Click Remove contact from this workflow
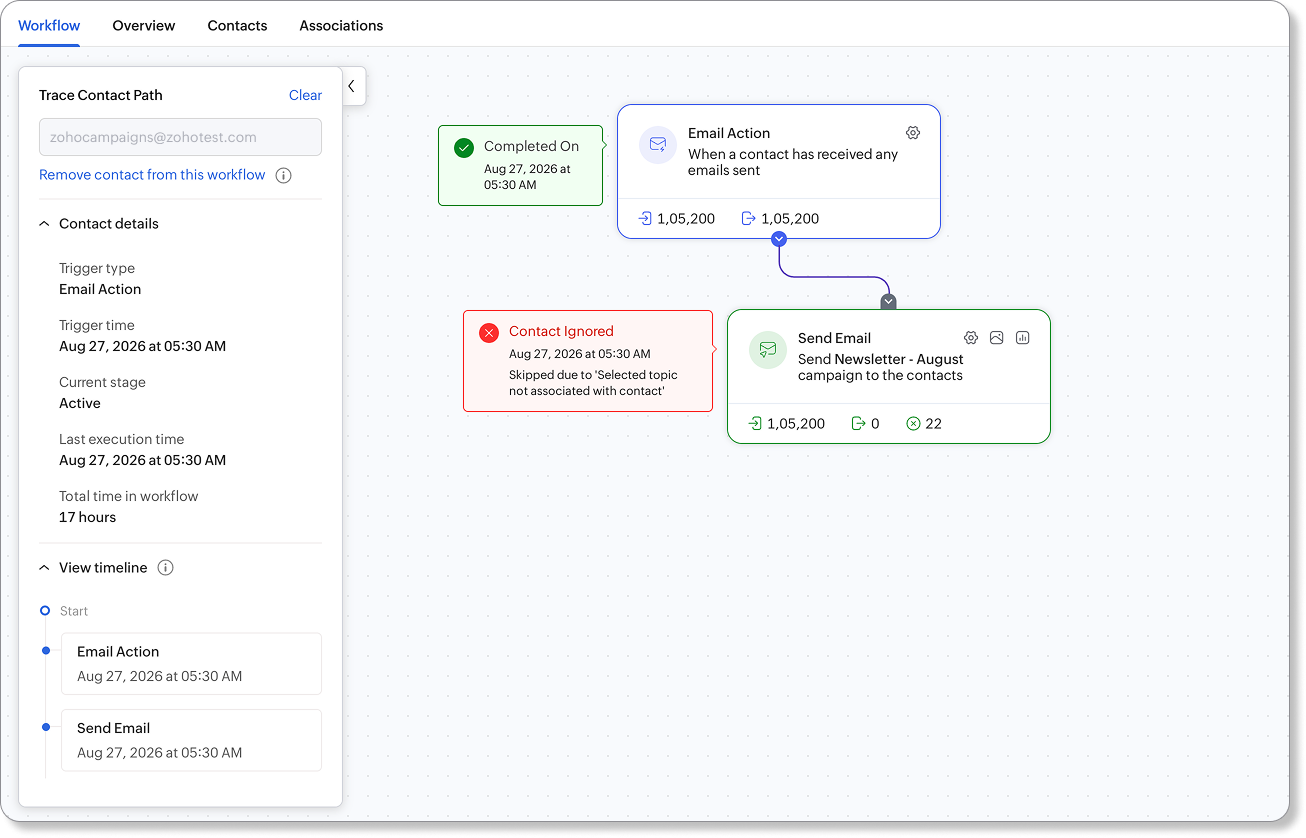This screenshot has height=838, width=1306. 152,175
